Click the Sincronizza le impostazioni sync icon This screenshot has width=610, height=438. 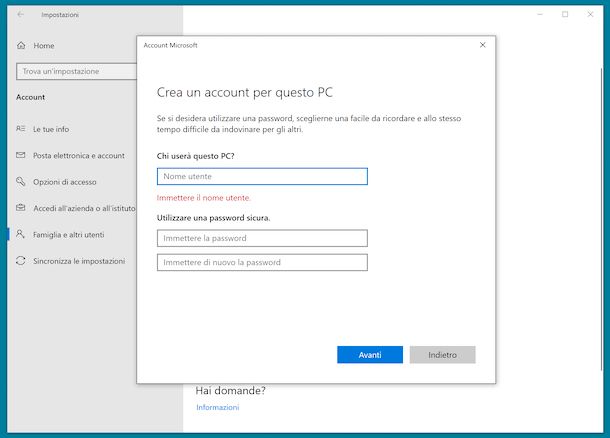tap(21, 261)
